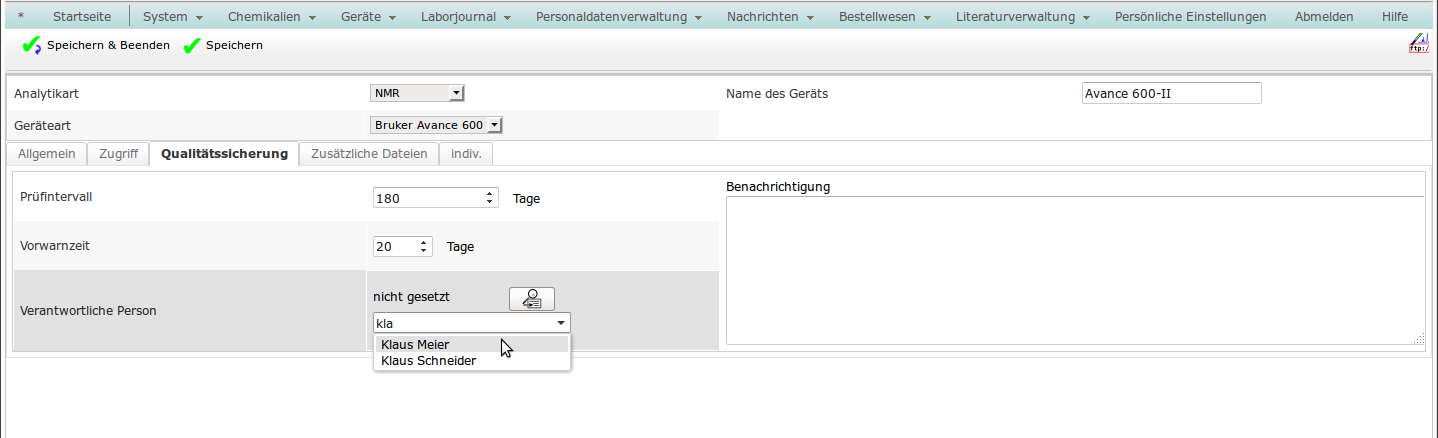The image size is (1438, 438).
Task: Expand the responsible person combo box arrow
Action: coord(560,323)
